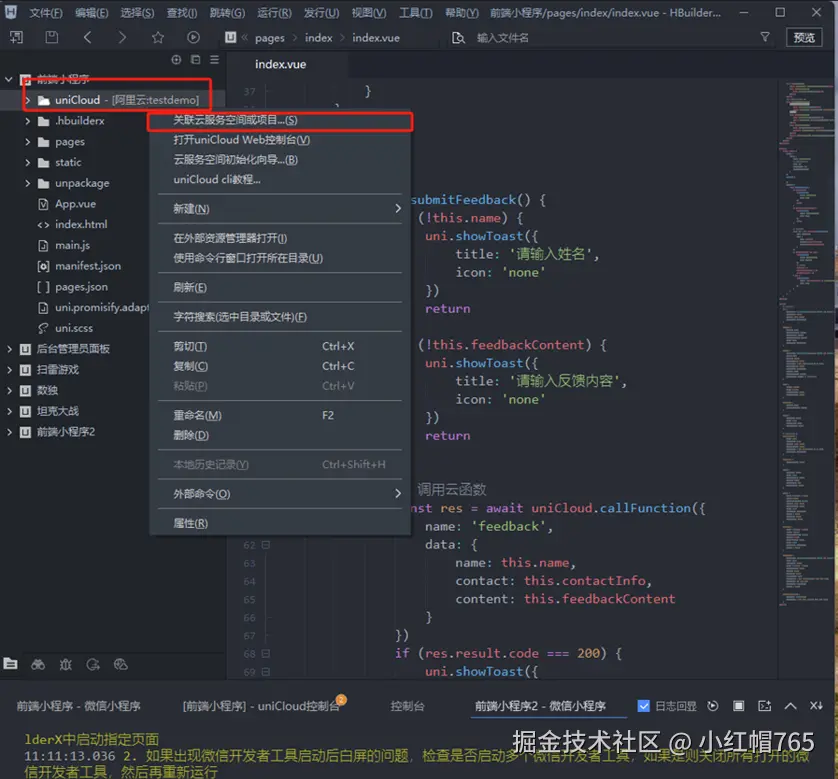Click the console stop square icon
Viewport: 838px width, 779px height.
click(x=738, y=706)
